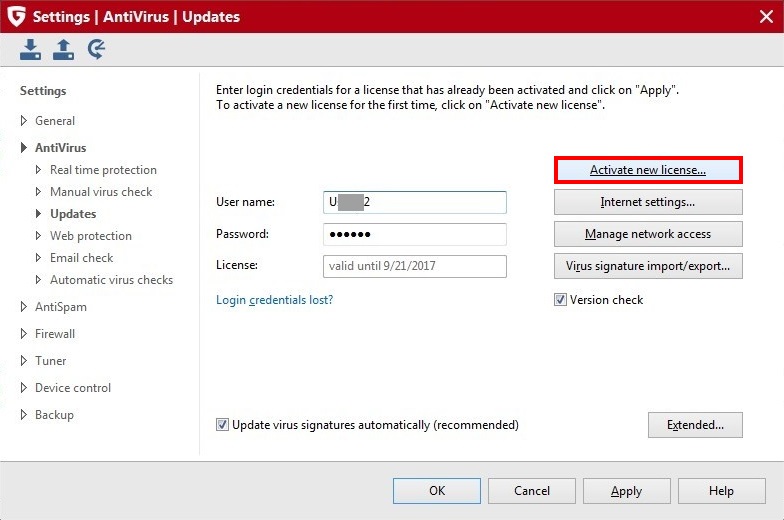The width and height of the screenshot is (784, 520).
Task: Click the Apply button
Action: [626, 491]
